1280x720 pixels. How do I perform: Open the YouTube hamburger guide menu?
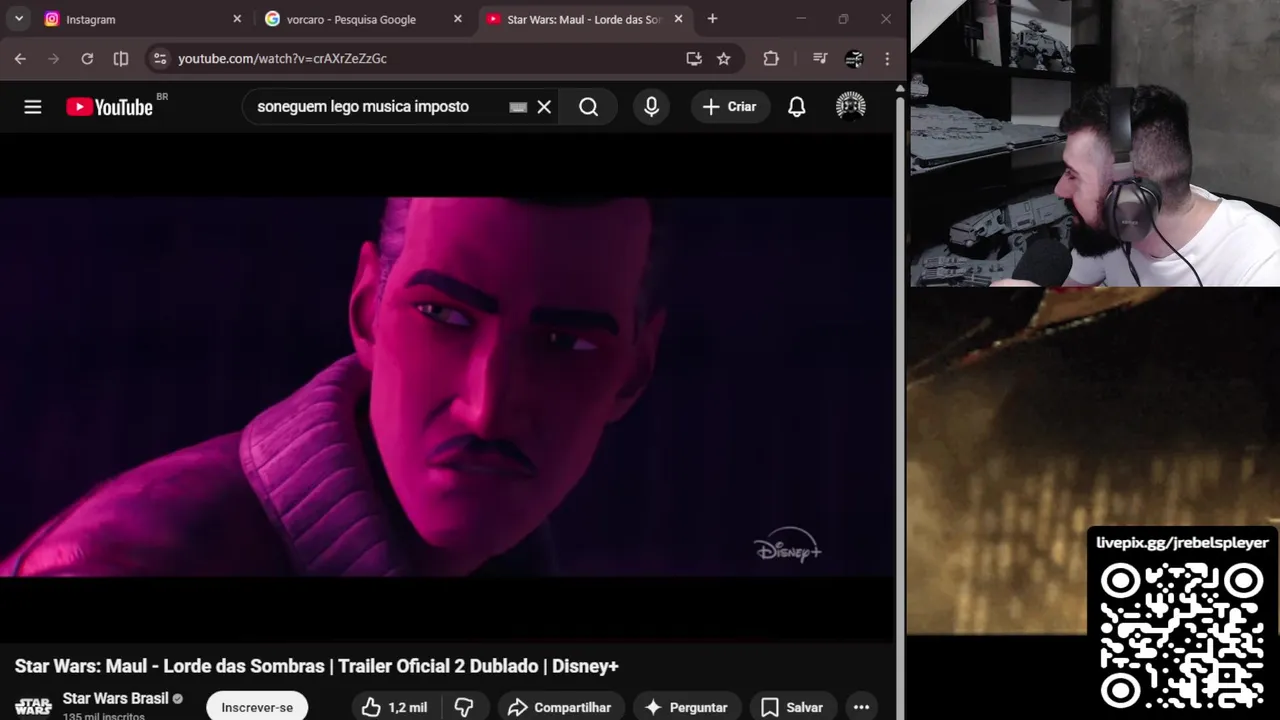[x=33, y=107]
